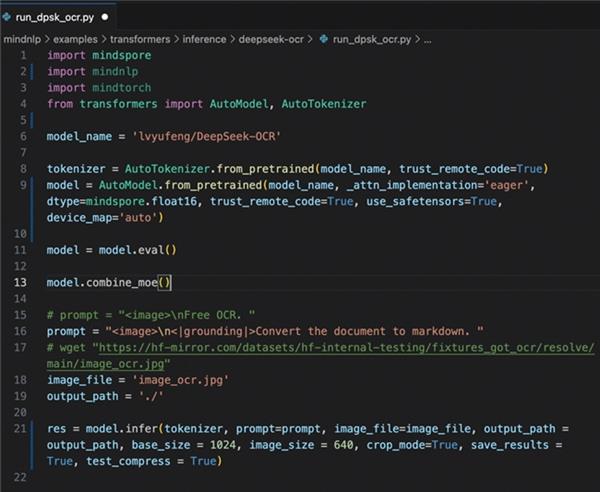Open the examples breadcrumb segment
600x492 pixels.
point(75,39)
